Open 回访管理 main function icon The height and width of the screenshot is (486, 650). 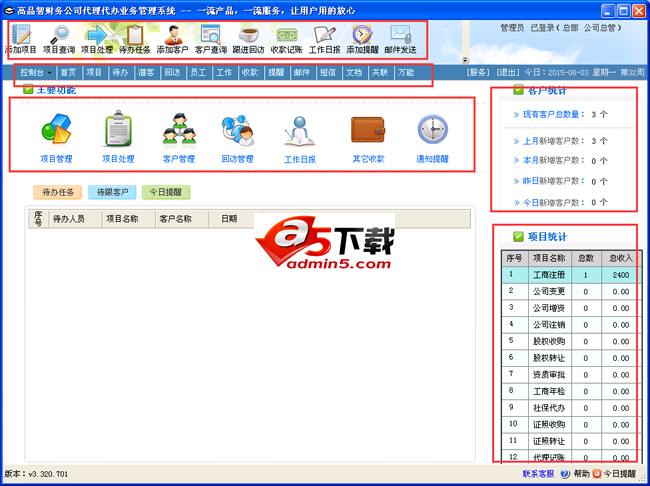click(x=238, y=130)
